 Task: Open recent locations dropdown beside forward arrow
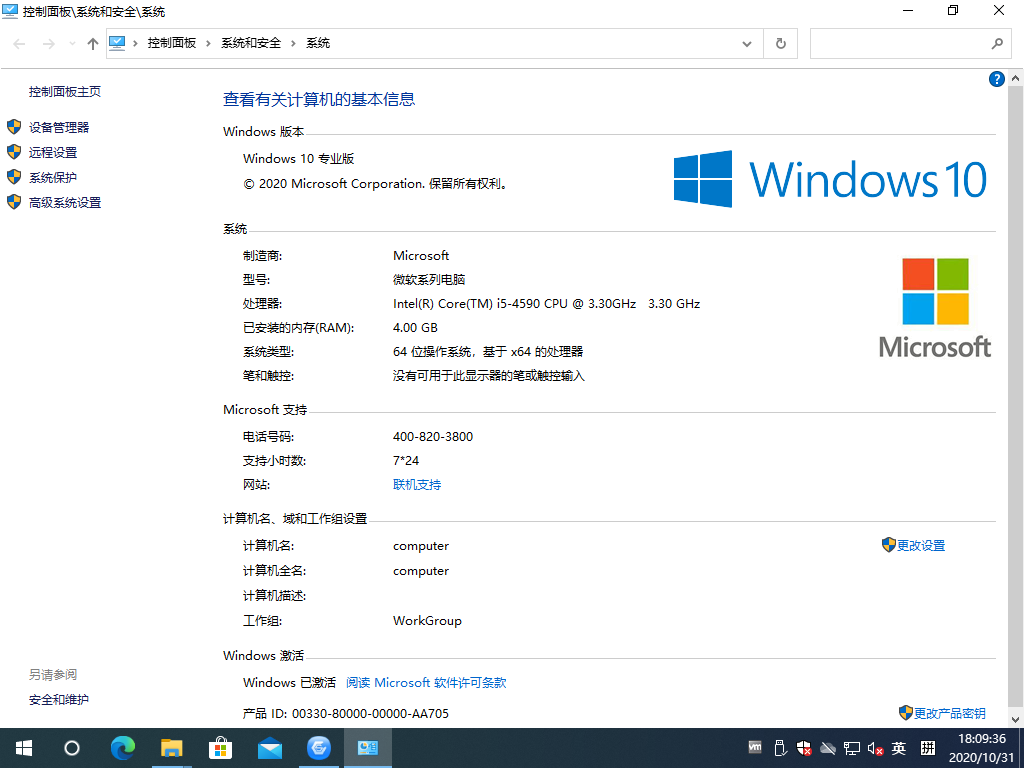(72, 44)
